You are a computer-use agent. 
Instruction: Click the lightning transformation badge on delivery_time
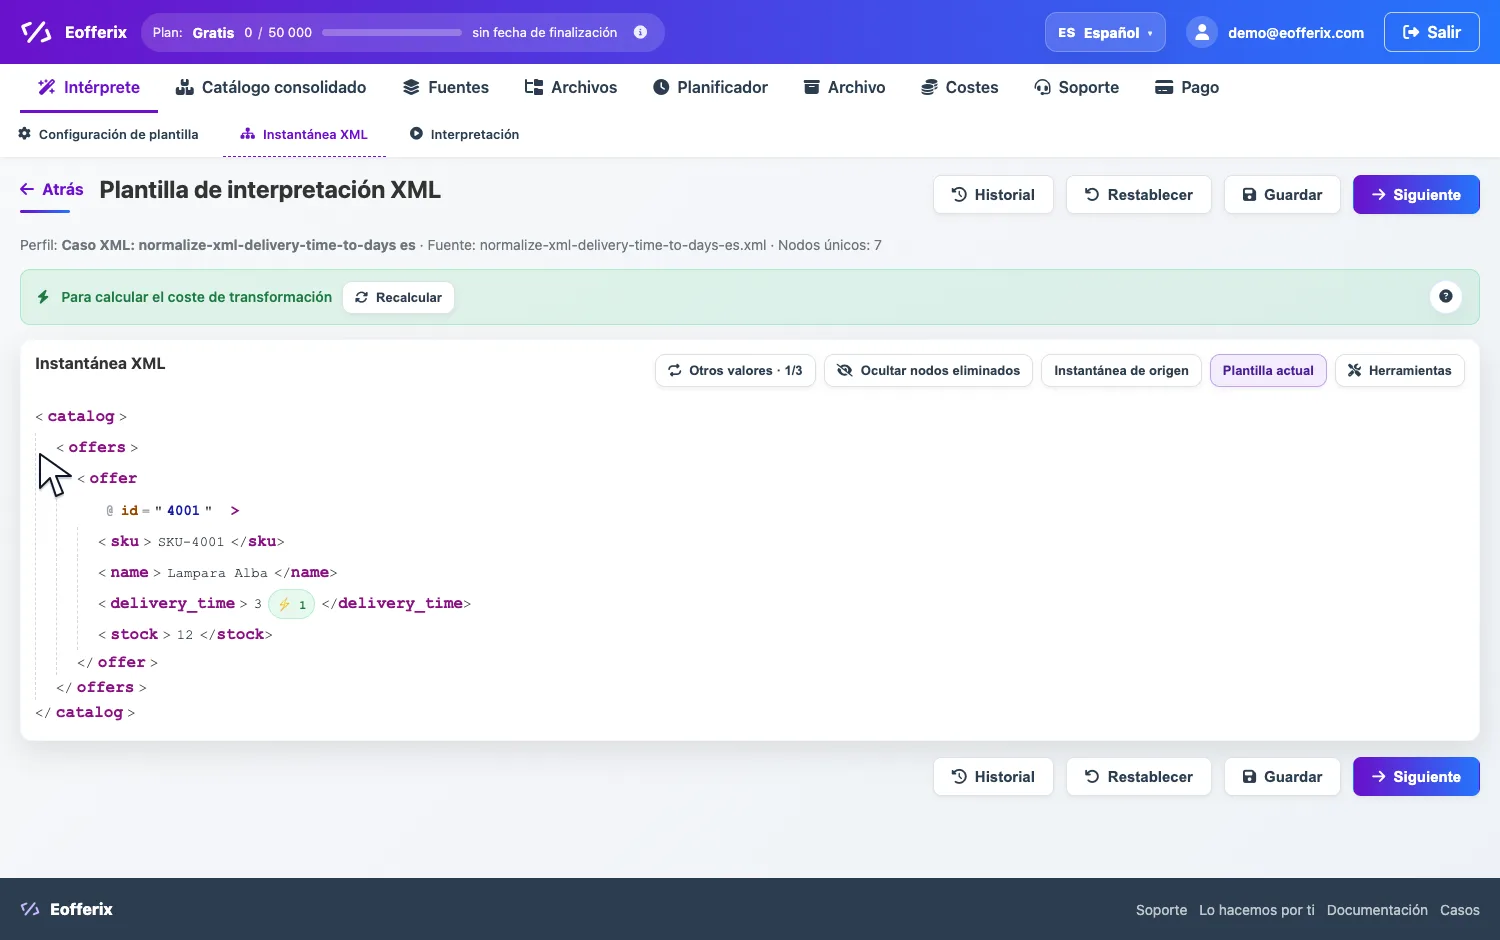291,604
